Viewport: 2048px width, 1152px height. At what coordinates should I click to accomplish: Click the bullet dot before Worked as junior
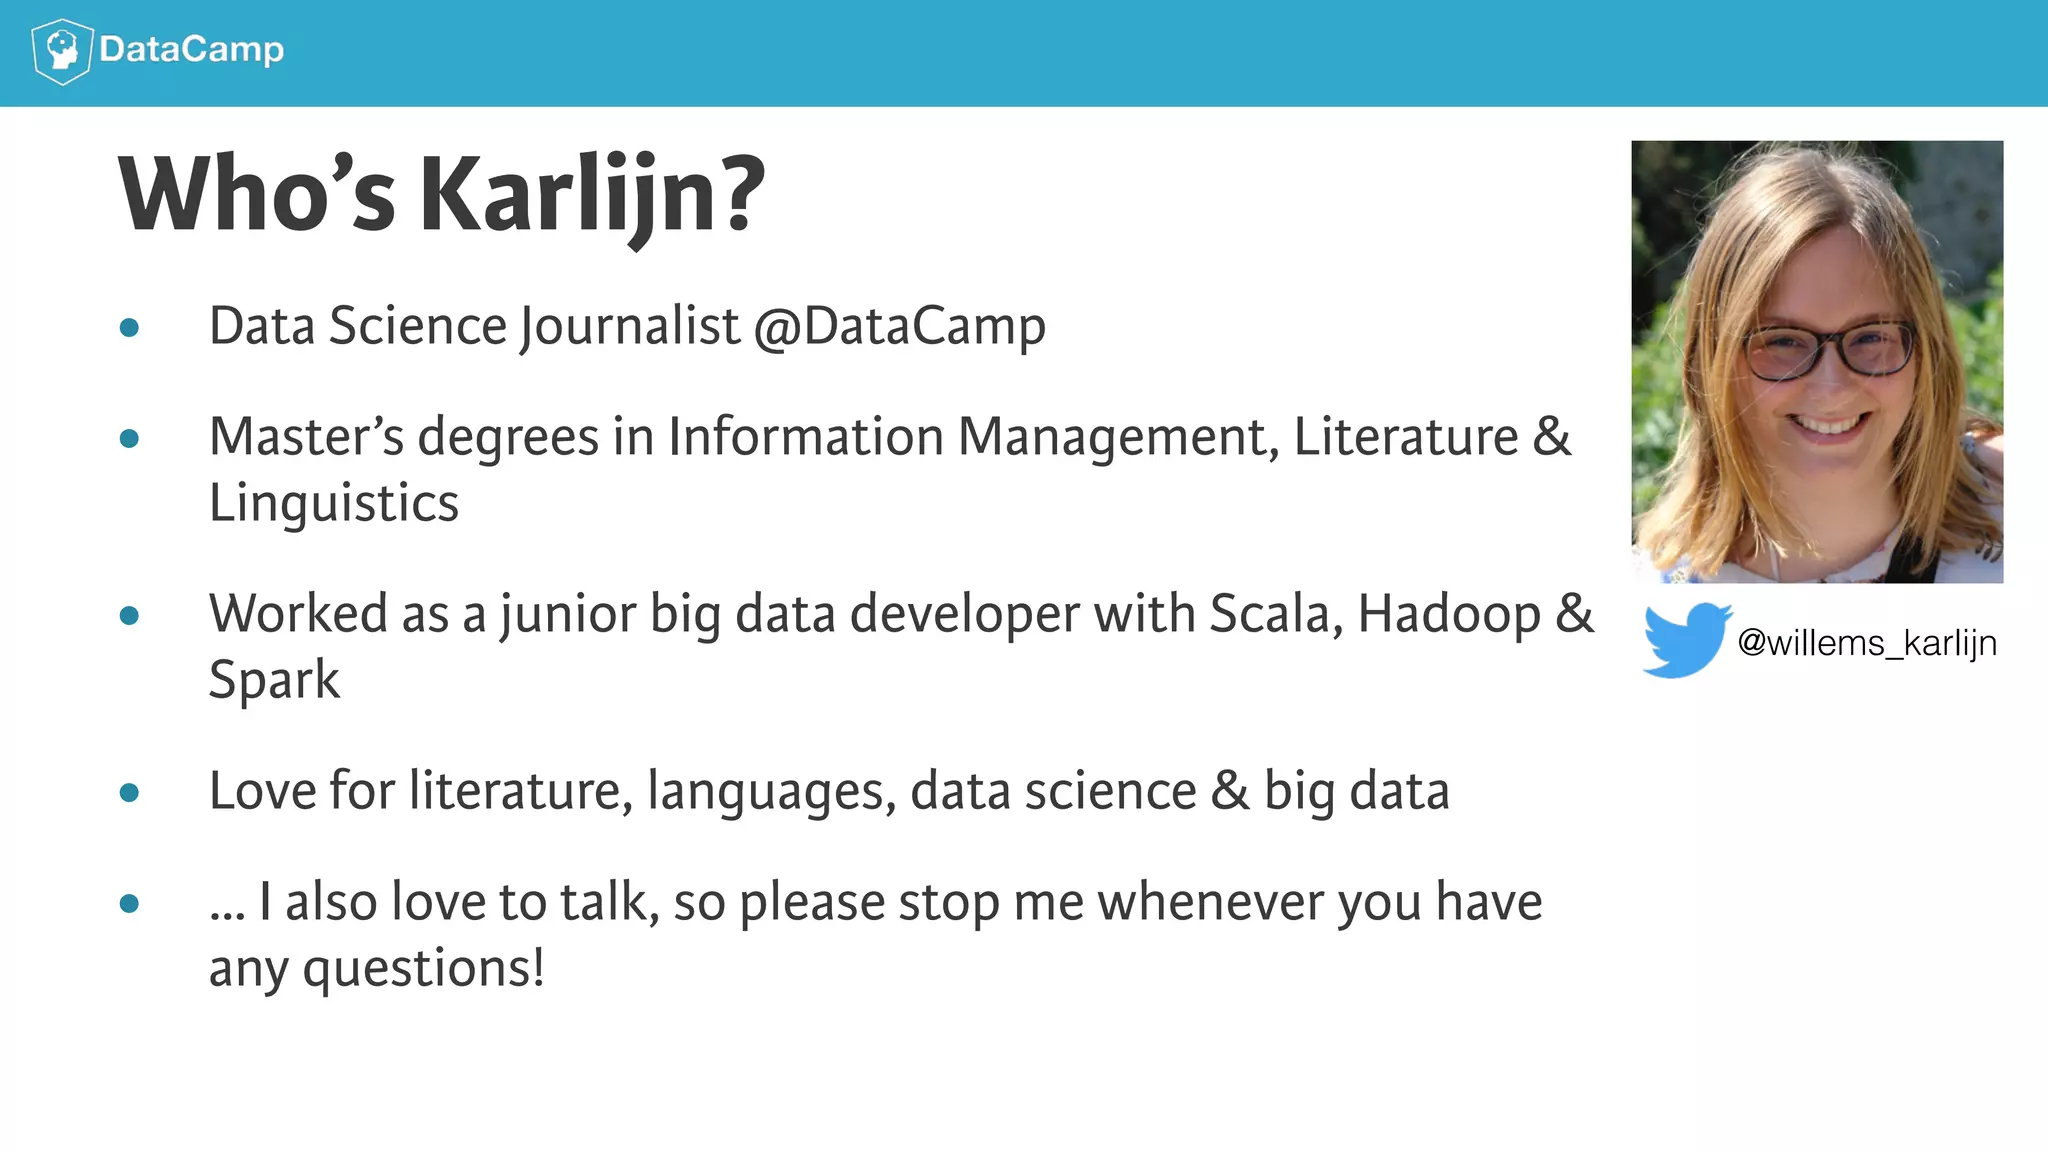129,615
